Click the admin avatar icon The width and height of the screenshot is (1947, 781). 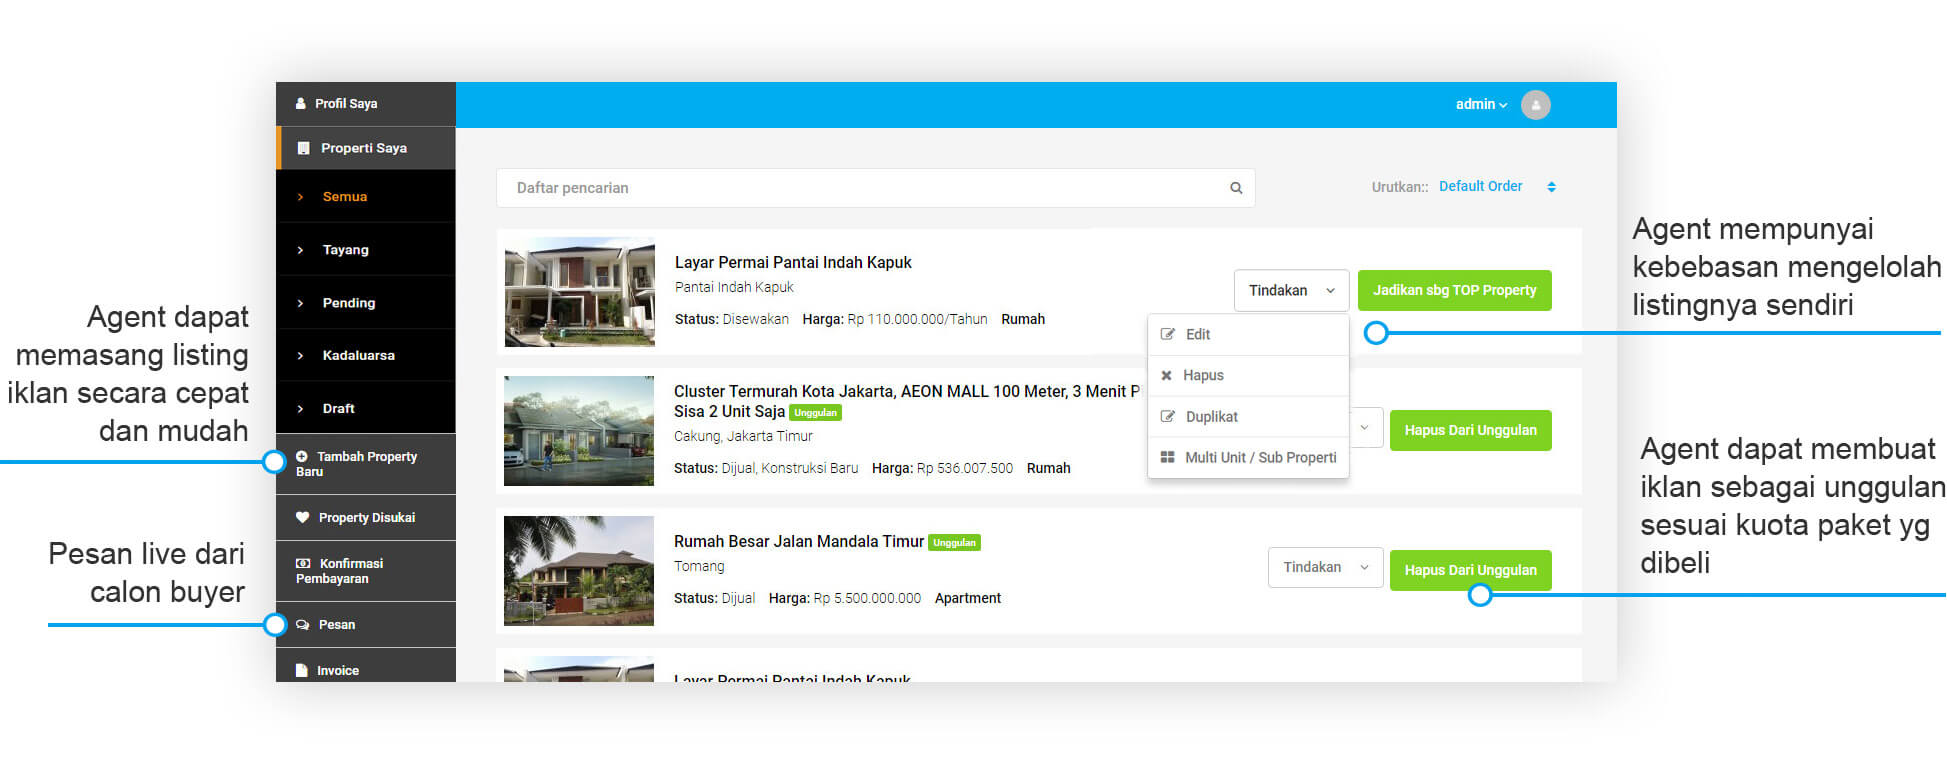point(1535,105)
